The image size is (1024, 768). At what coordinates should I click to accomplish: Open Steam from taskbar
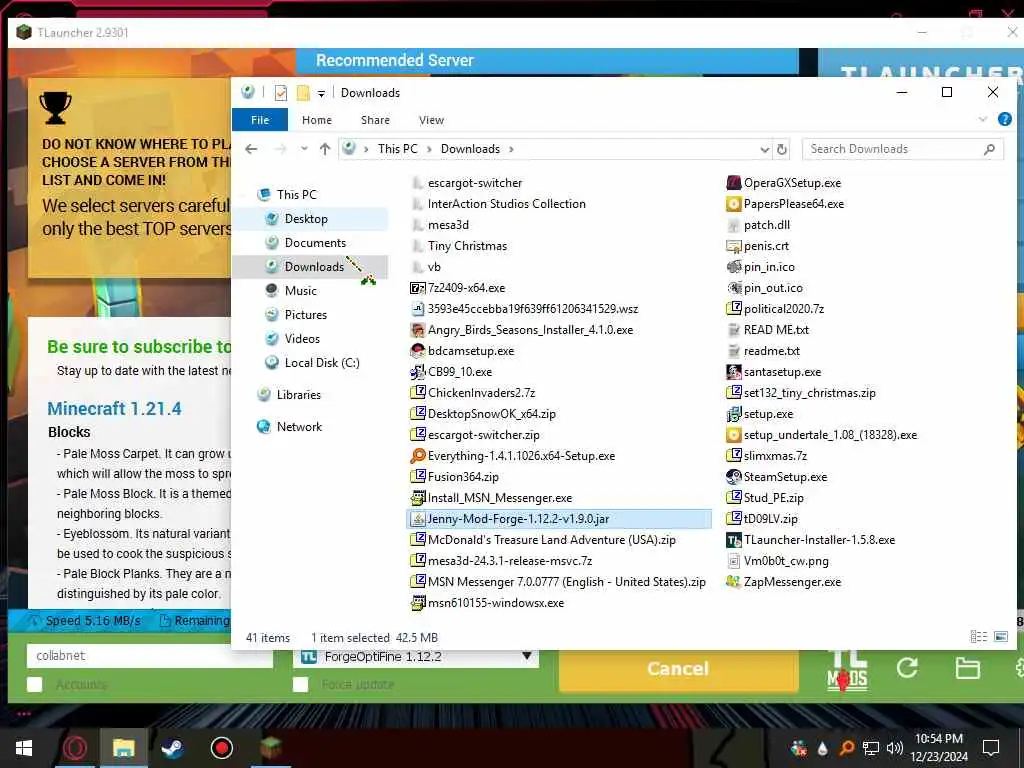click(x=172, y=748)
